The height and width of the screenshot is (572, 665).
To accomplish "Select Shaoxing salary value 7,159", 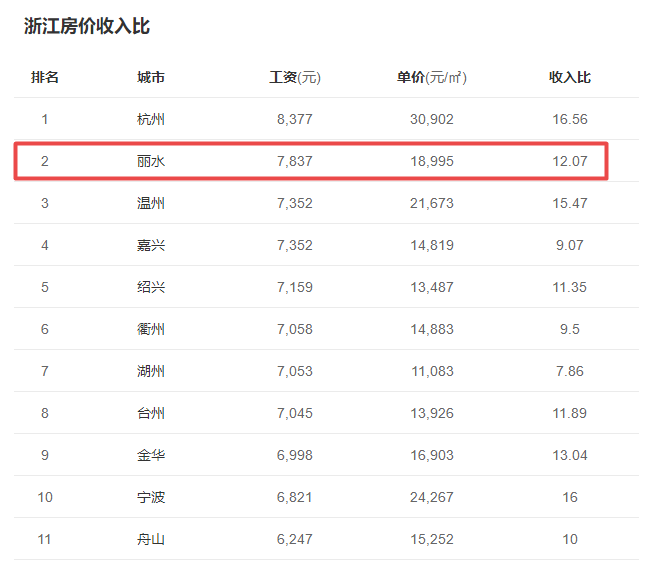I will [x=295, y=287].
